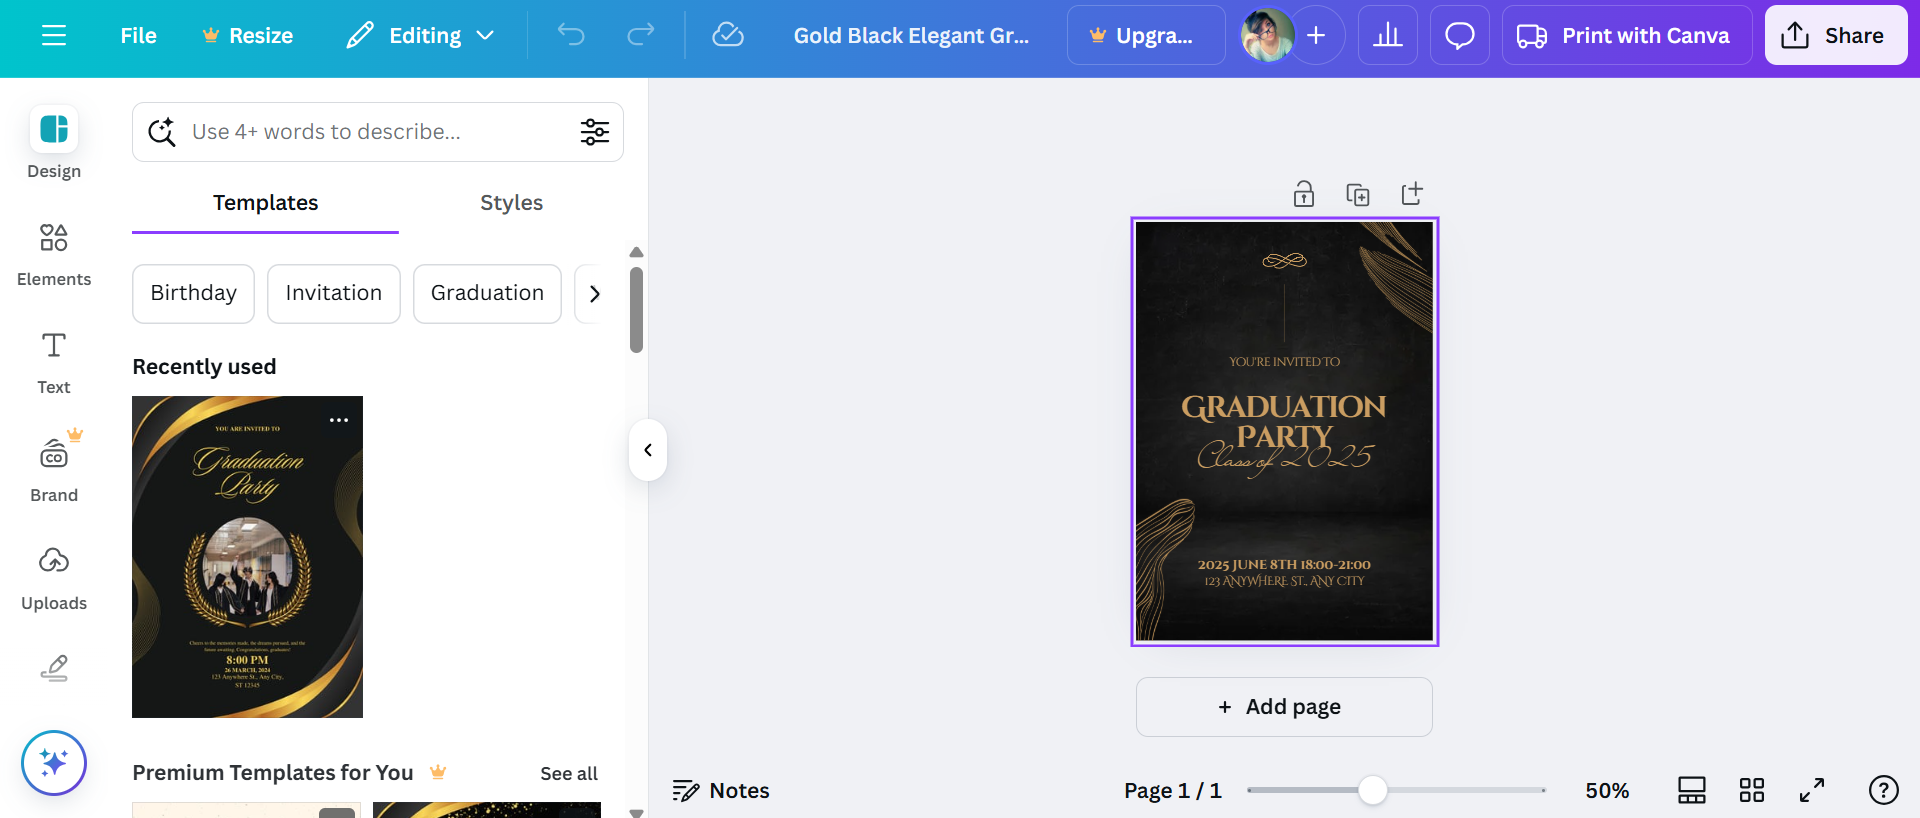Screen dimensions: 1920x818
Task: Open the Notes panel
Action: coord(721,790)
